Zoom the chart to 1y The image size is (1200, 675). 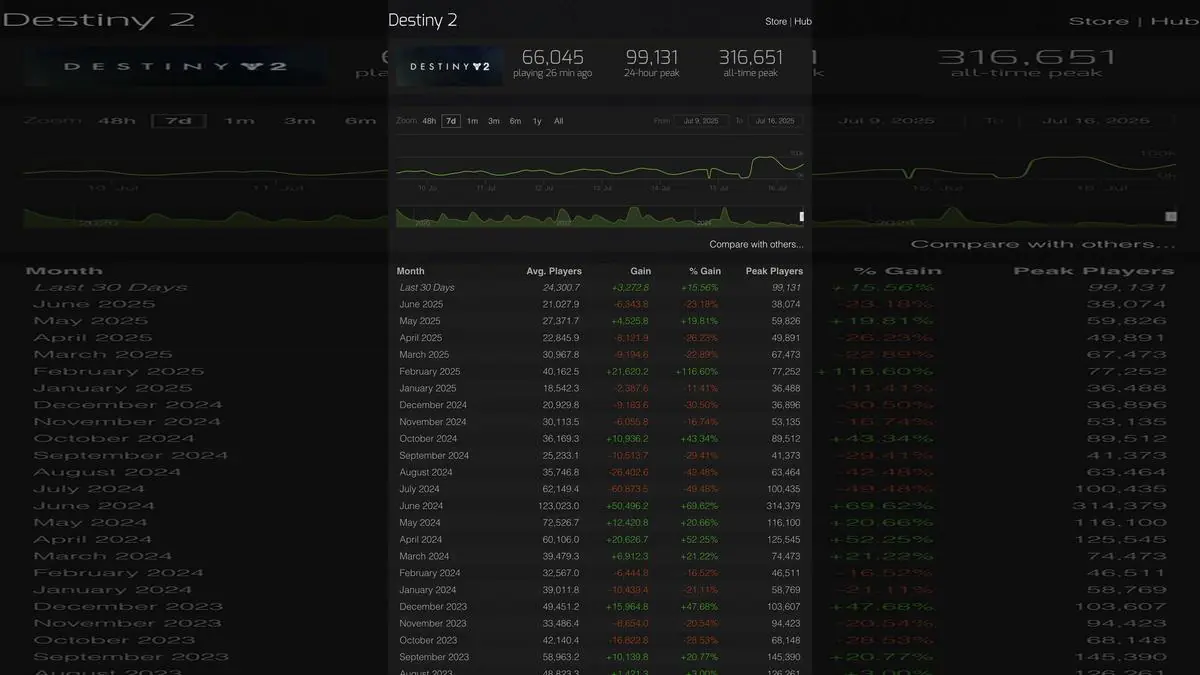point(537,121)
